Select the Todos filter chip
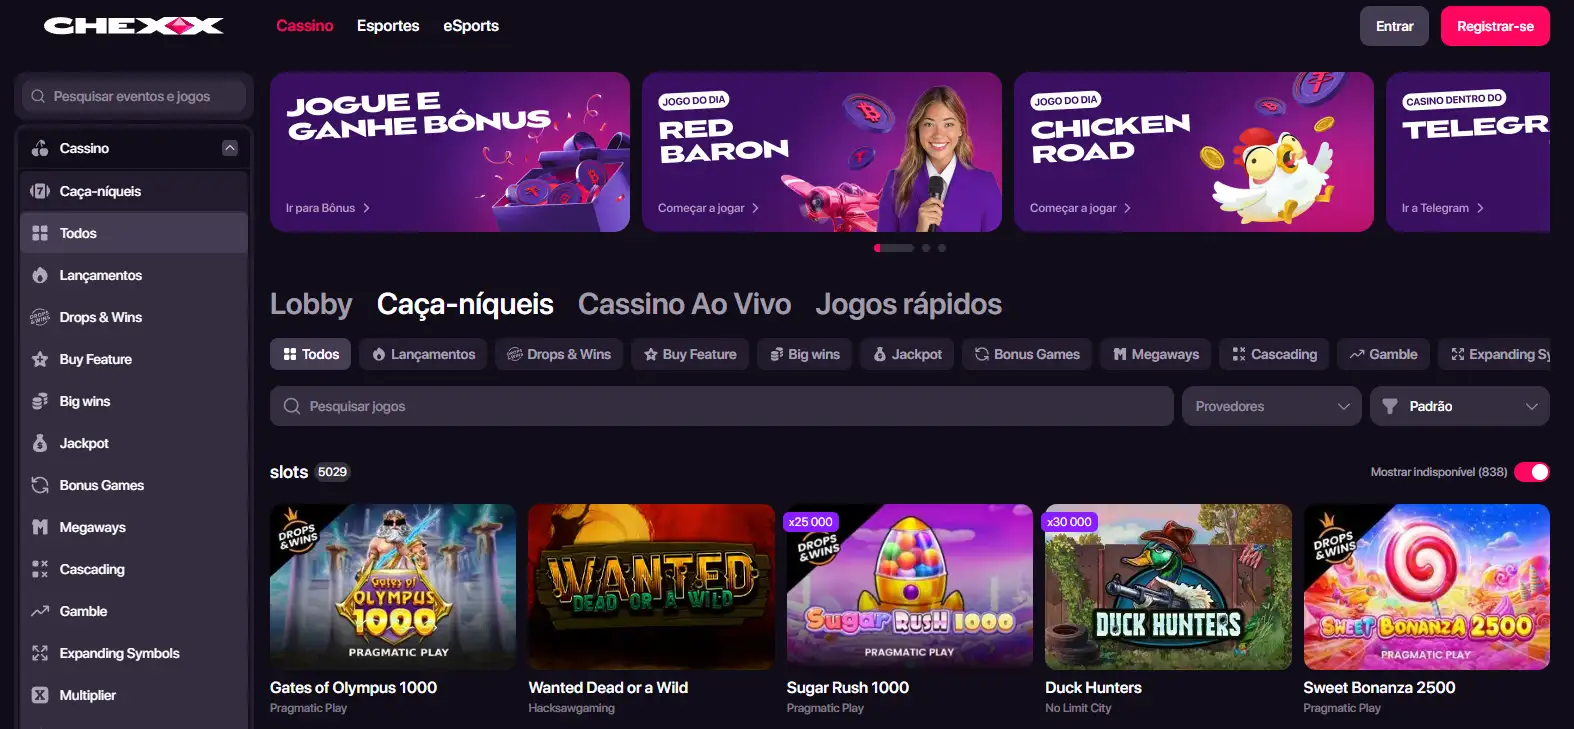This screenshot has width=1574, height=729. point(310,354)
